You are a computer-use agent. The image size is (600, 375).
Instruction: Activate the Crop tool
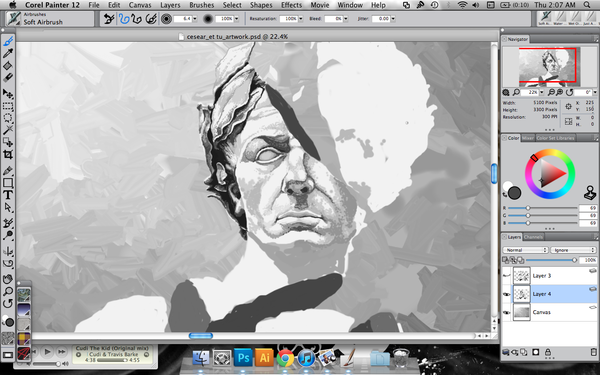pos(8,155)
